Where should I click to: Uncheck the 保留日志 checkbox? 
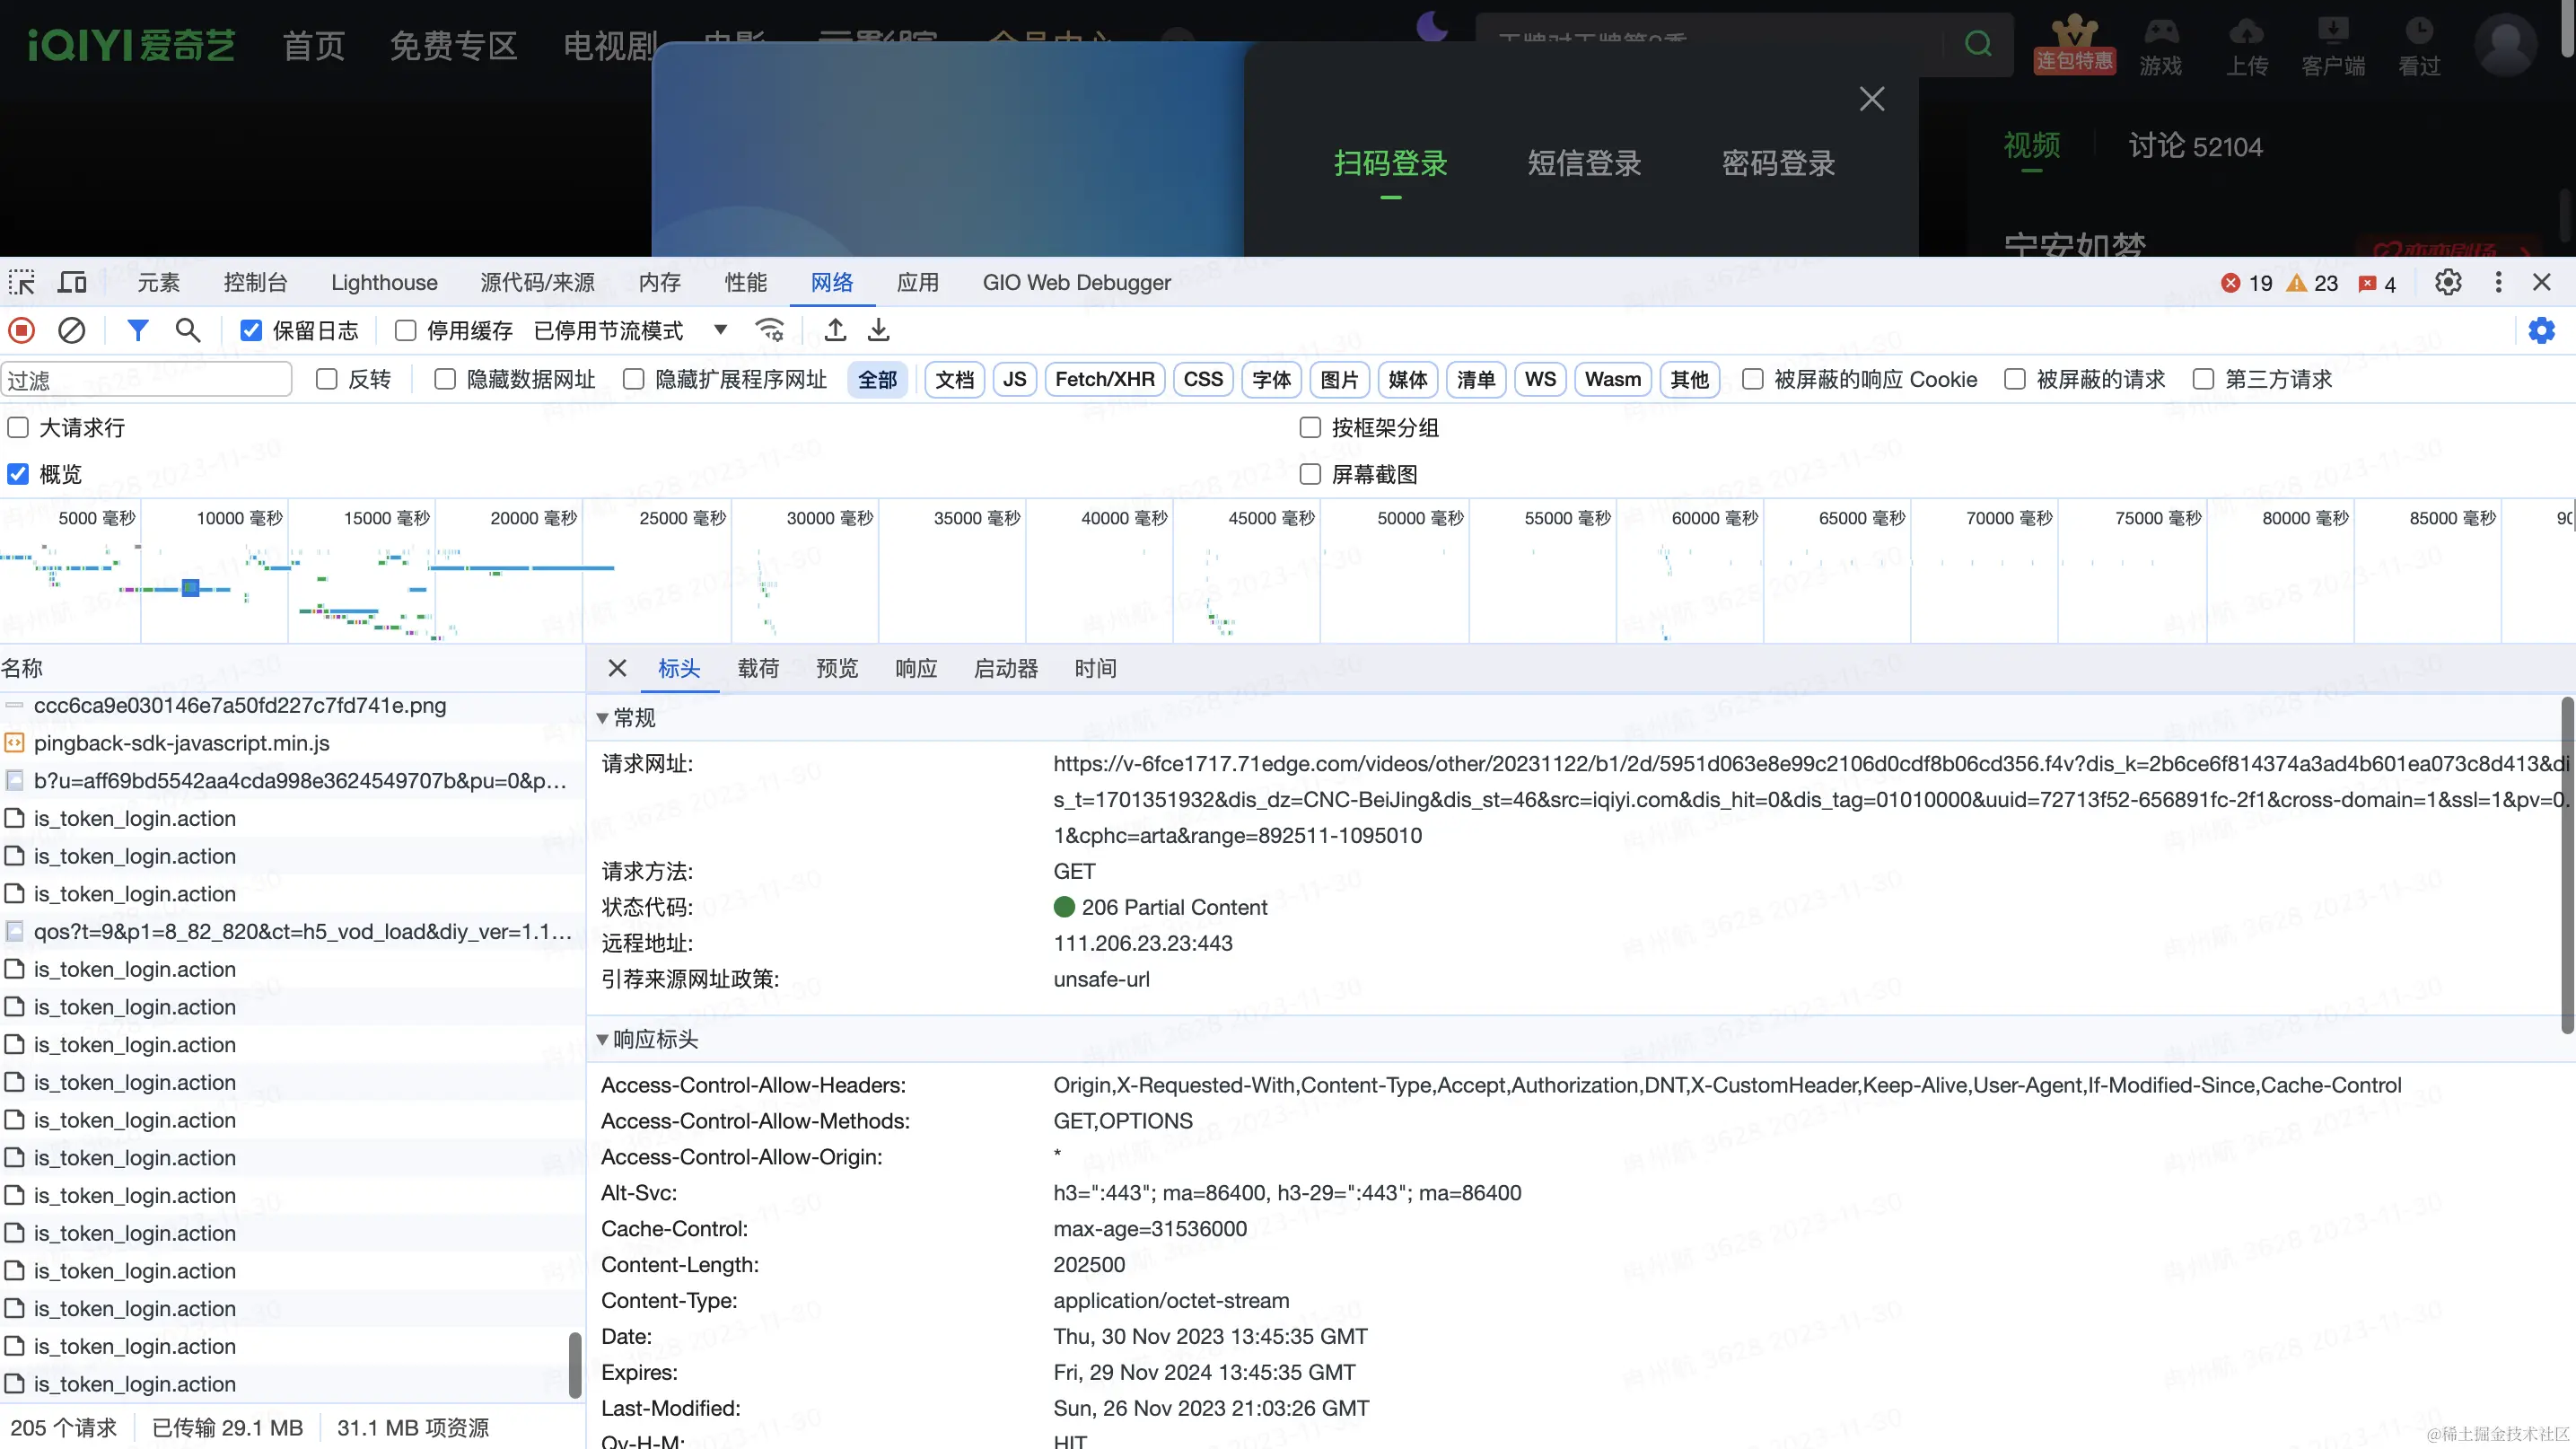(x=251, y=330)
